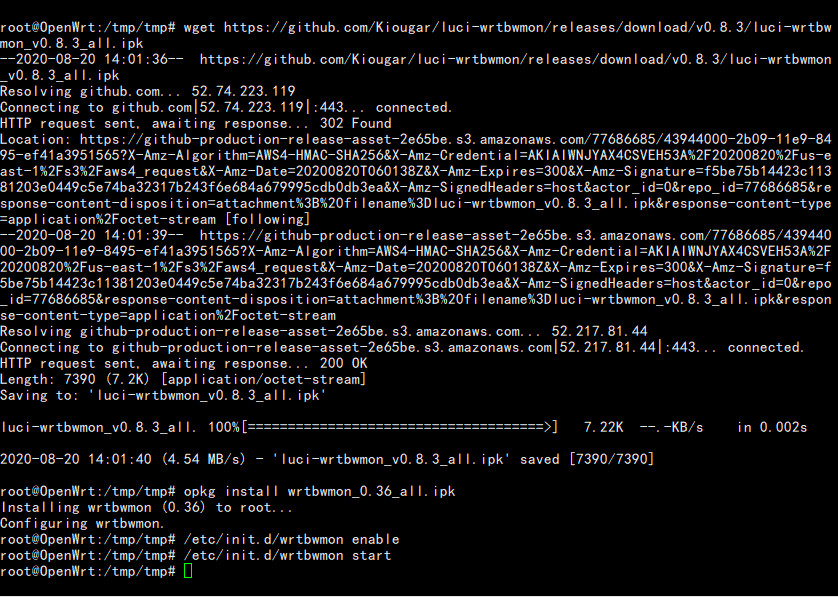Click 'Installing wrtbwmon (0.36) to root...' line

(146, 507)
